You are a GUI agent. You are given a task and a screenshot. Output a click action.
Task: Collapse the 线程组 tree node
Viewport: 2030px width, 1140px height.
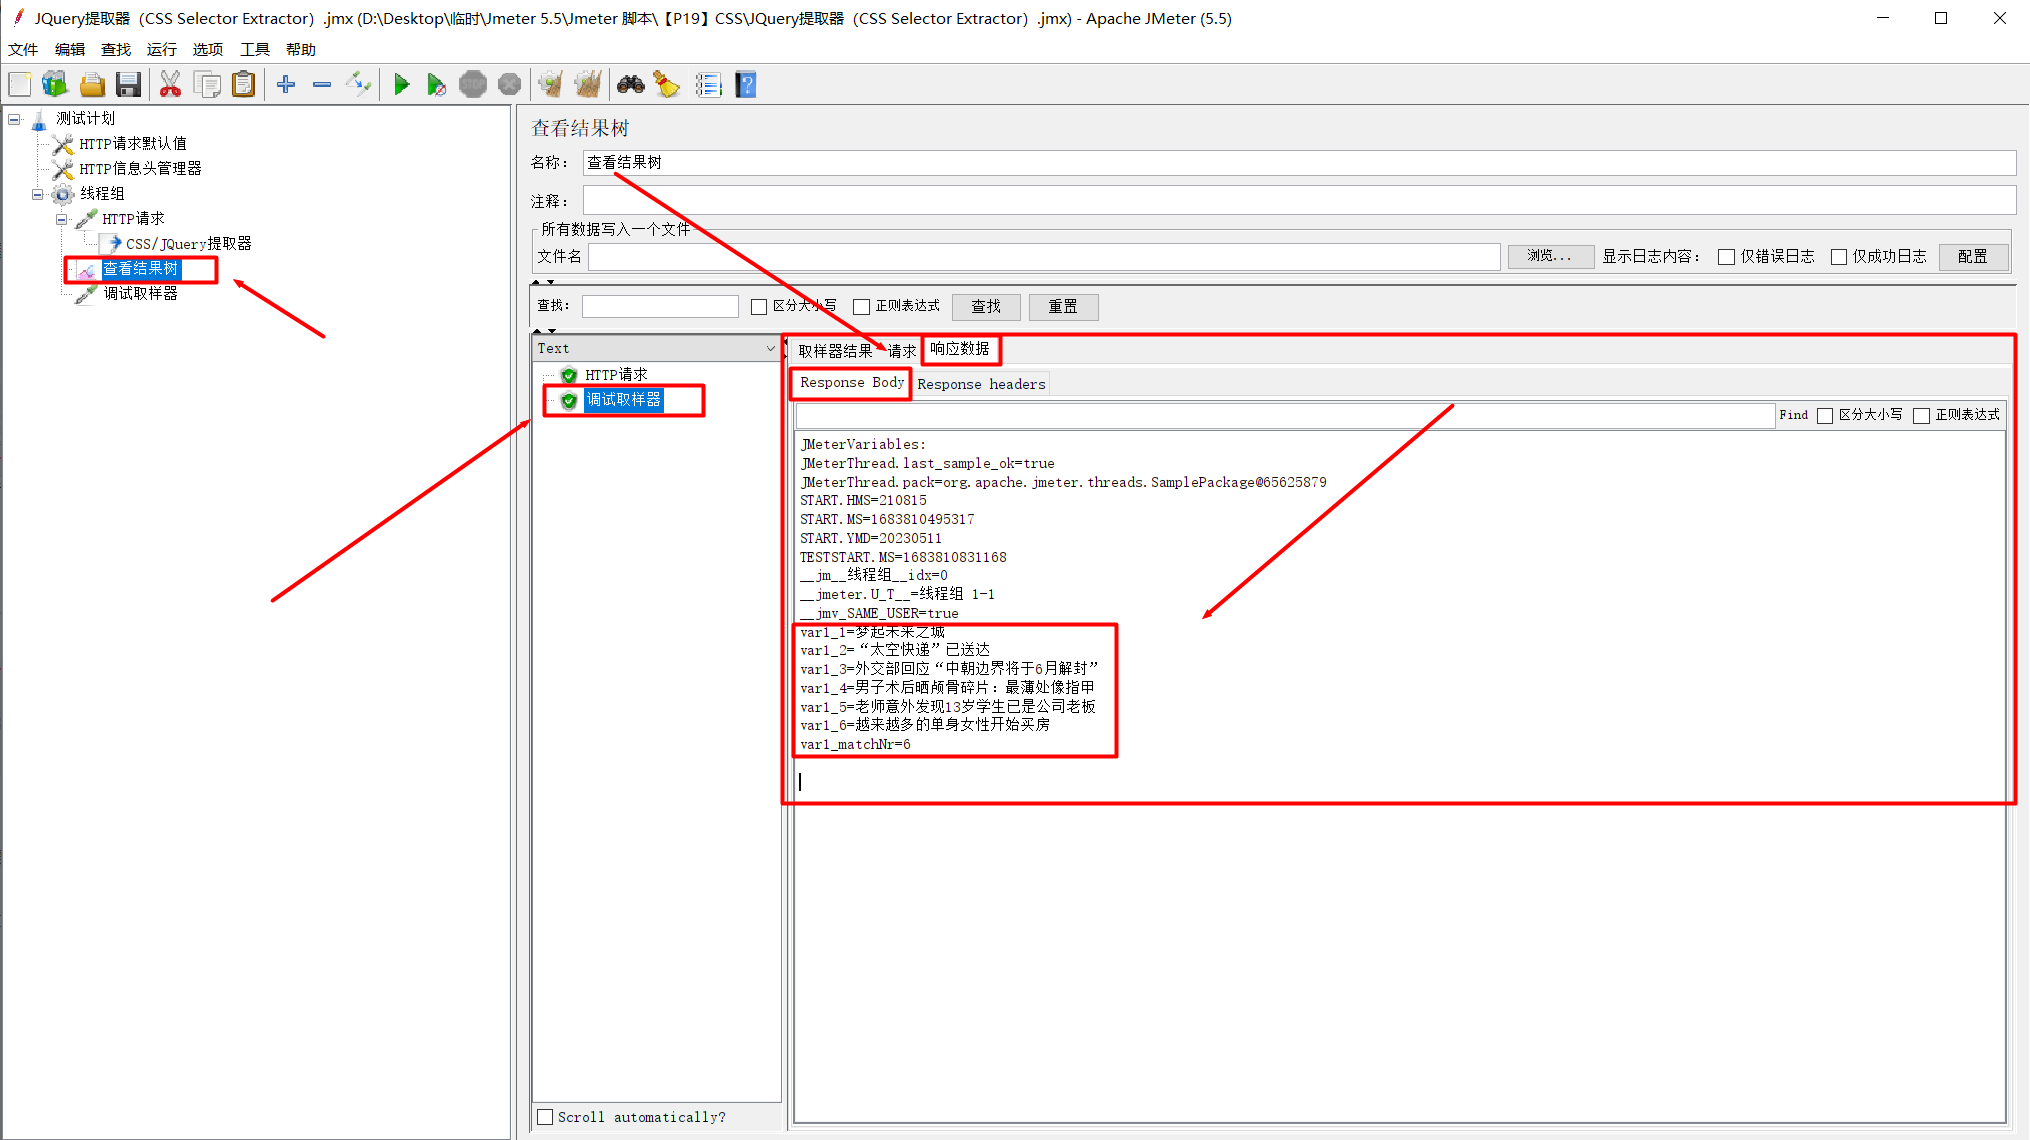[x=38, y=194]
